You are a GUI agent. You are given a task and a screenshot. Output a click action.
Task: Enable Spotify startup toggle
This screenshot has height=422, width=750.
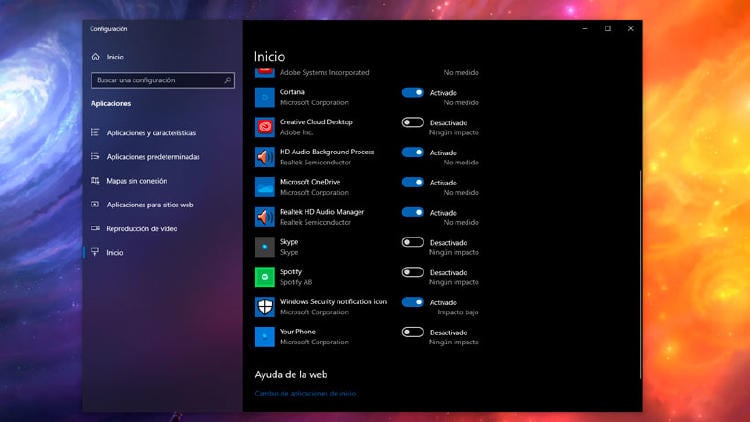tap(412, 272)
